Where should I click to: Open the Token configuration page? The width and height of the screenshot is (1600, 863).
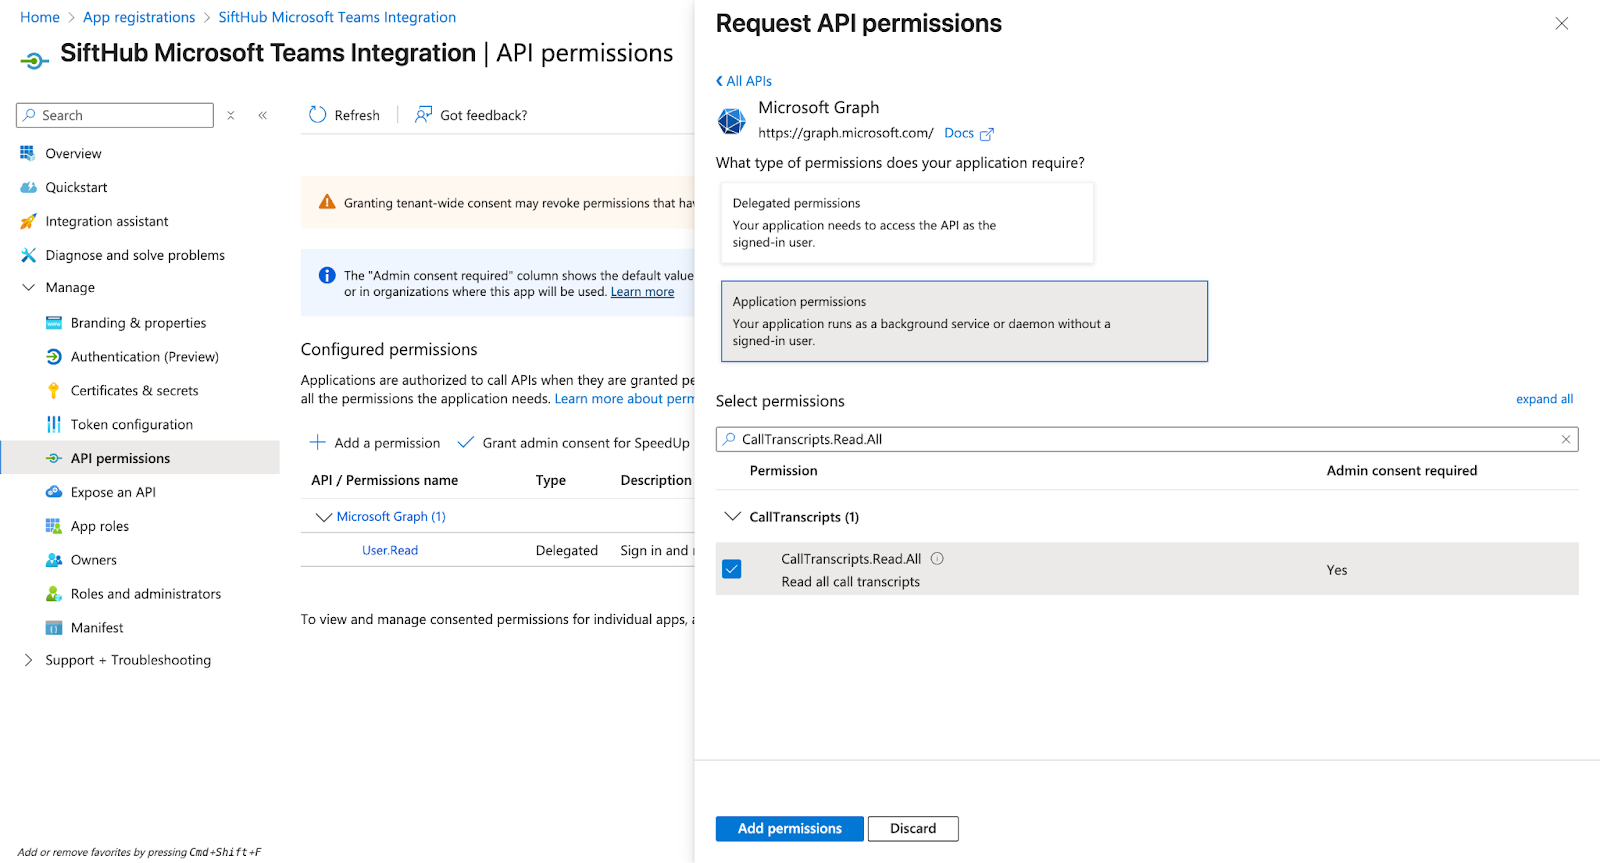pyautogui.click(x=131, y=425)
